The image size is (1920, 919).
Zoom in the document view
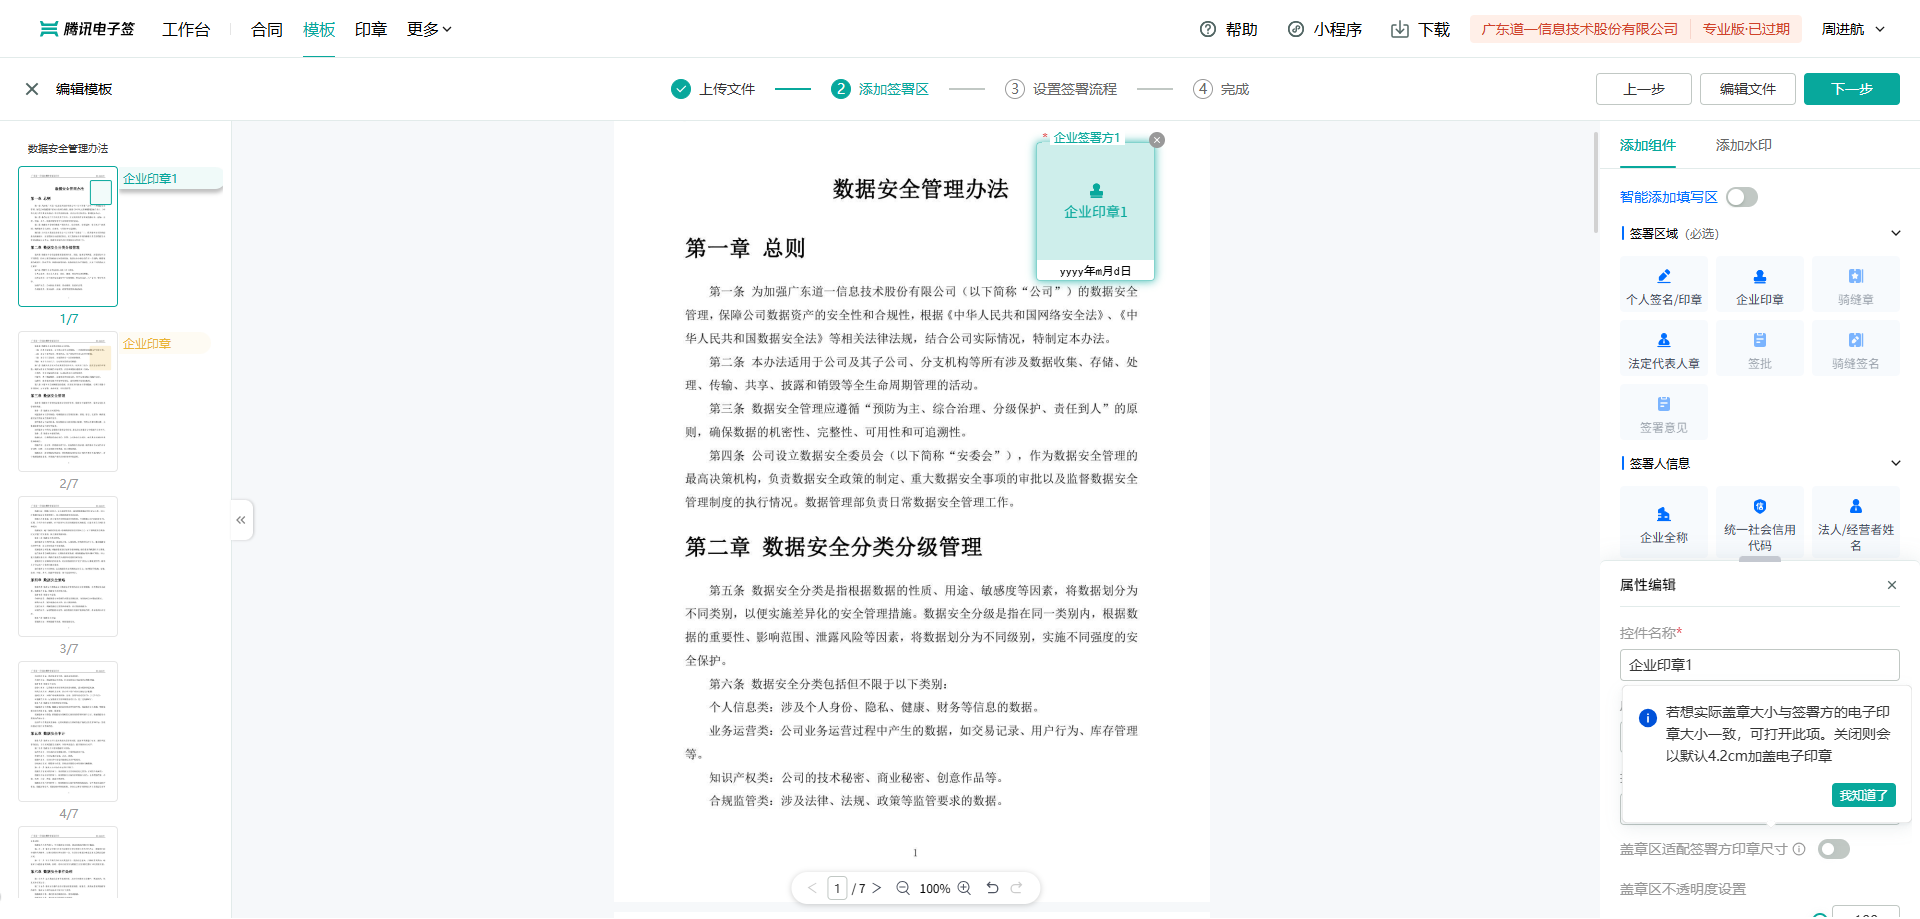pyautogui.click(x=964, y=888)
